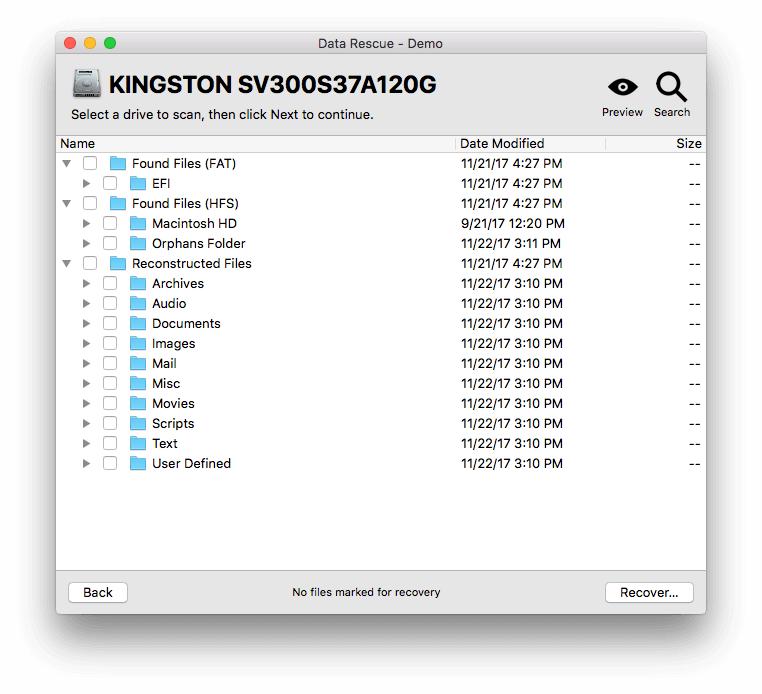This screenshot has height=694, width=762.
Task: Click the Macintosh HD folder icon
Action: (x=138, y=224)
